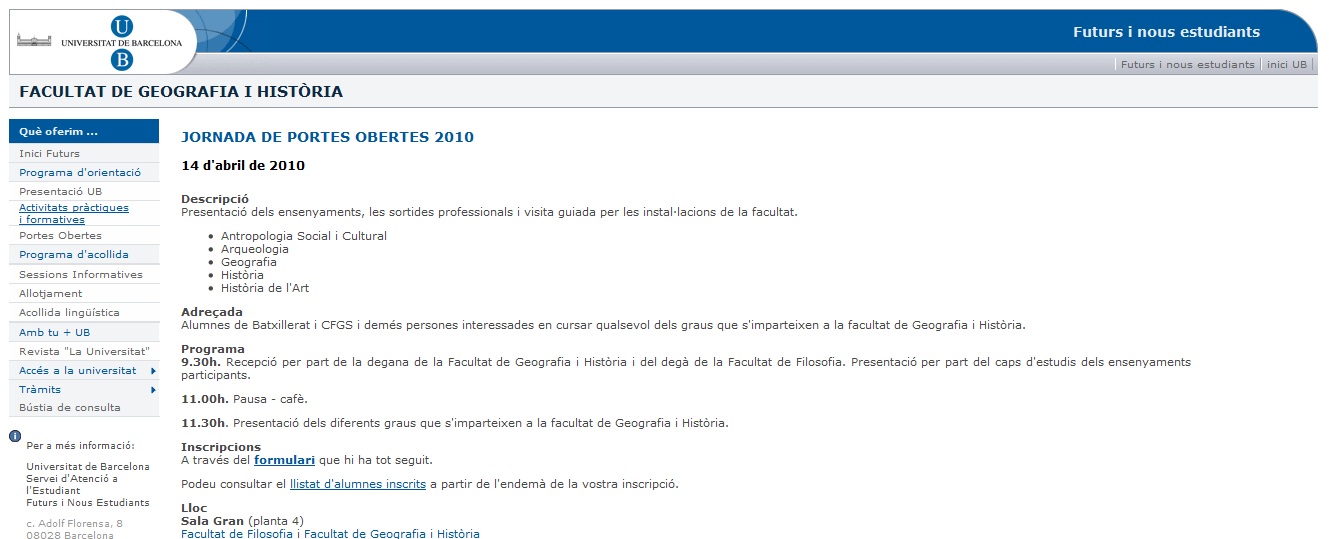Click c. Adolf Florensa, 8 address
This screenshot has height=539, width=1329.
click(x=75, y=523)
